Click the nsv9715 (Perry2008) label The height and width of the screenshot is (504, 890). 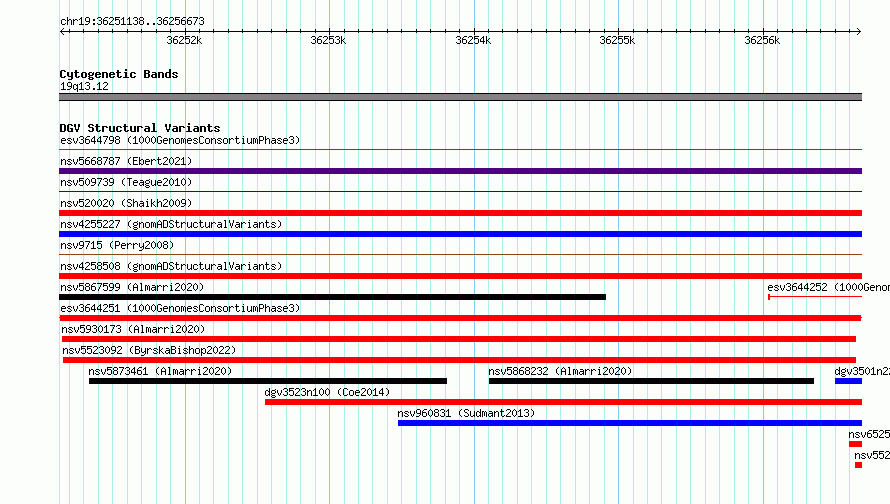pyautogui.click(x=117, y=245)
